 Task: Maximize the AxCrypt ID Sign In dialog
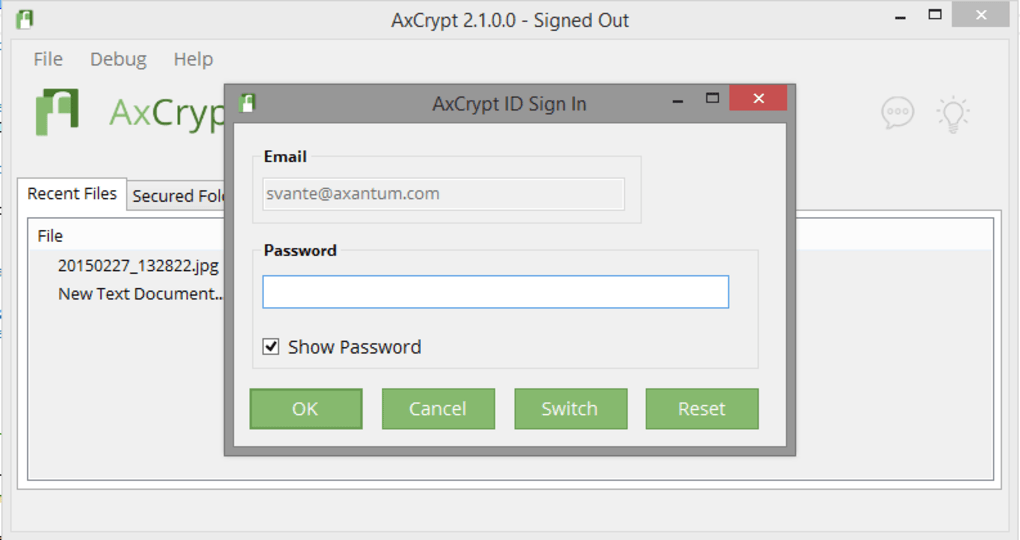coord(712,98)
